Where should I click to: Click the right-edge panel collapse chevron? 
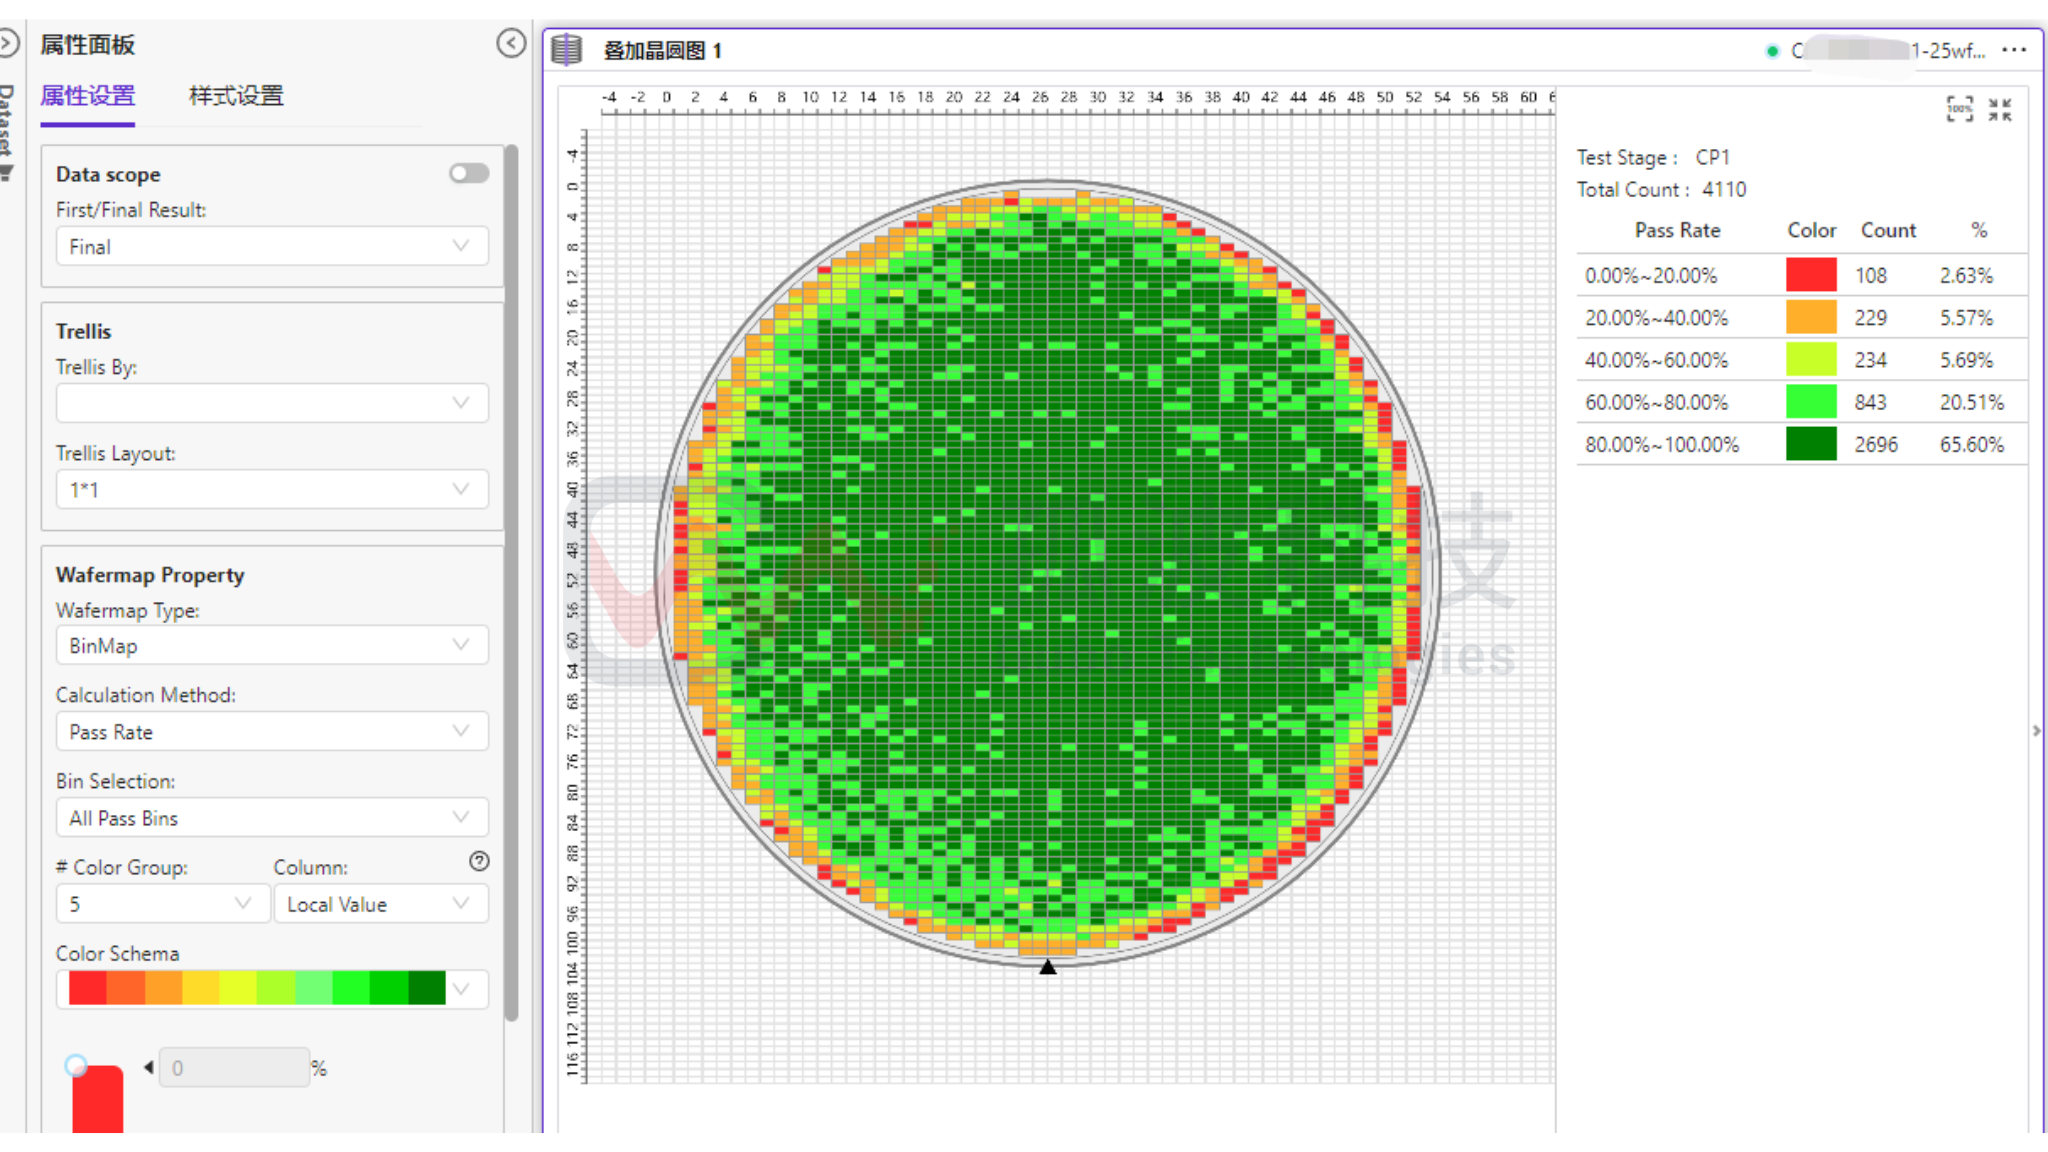pyautogui.click(x=2037, y=731)
